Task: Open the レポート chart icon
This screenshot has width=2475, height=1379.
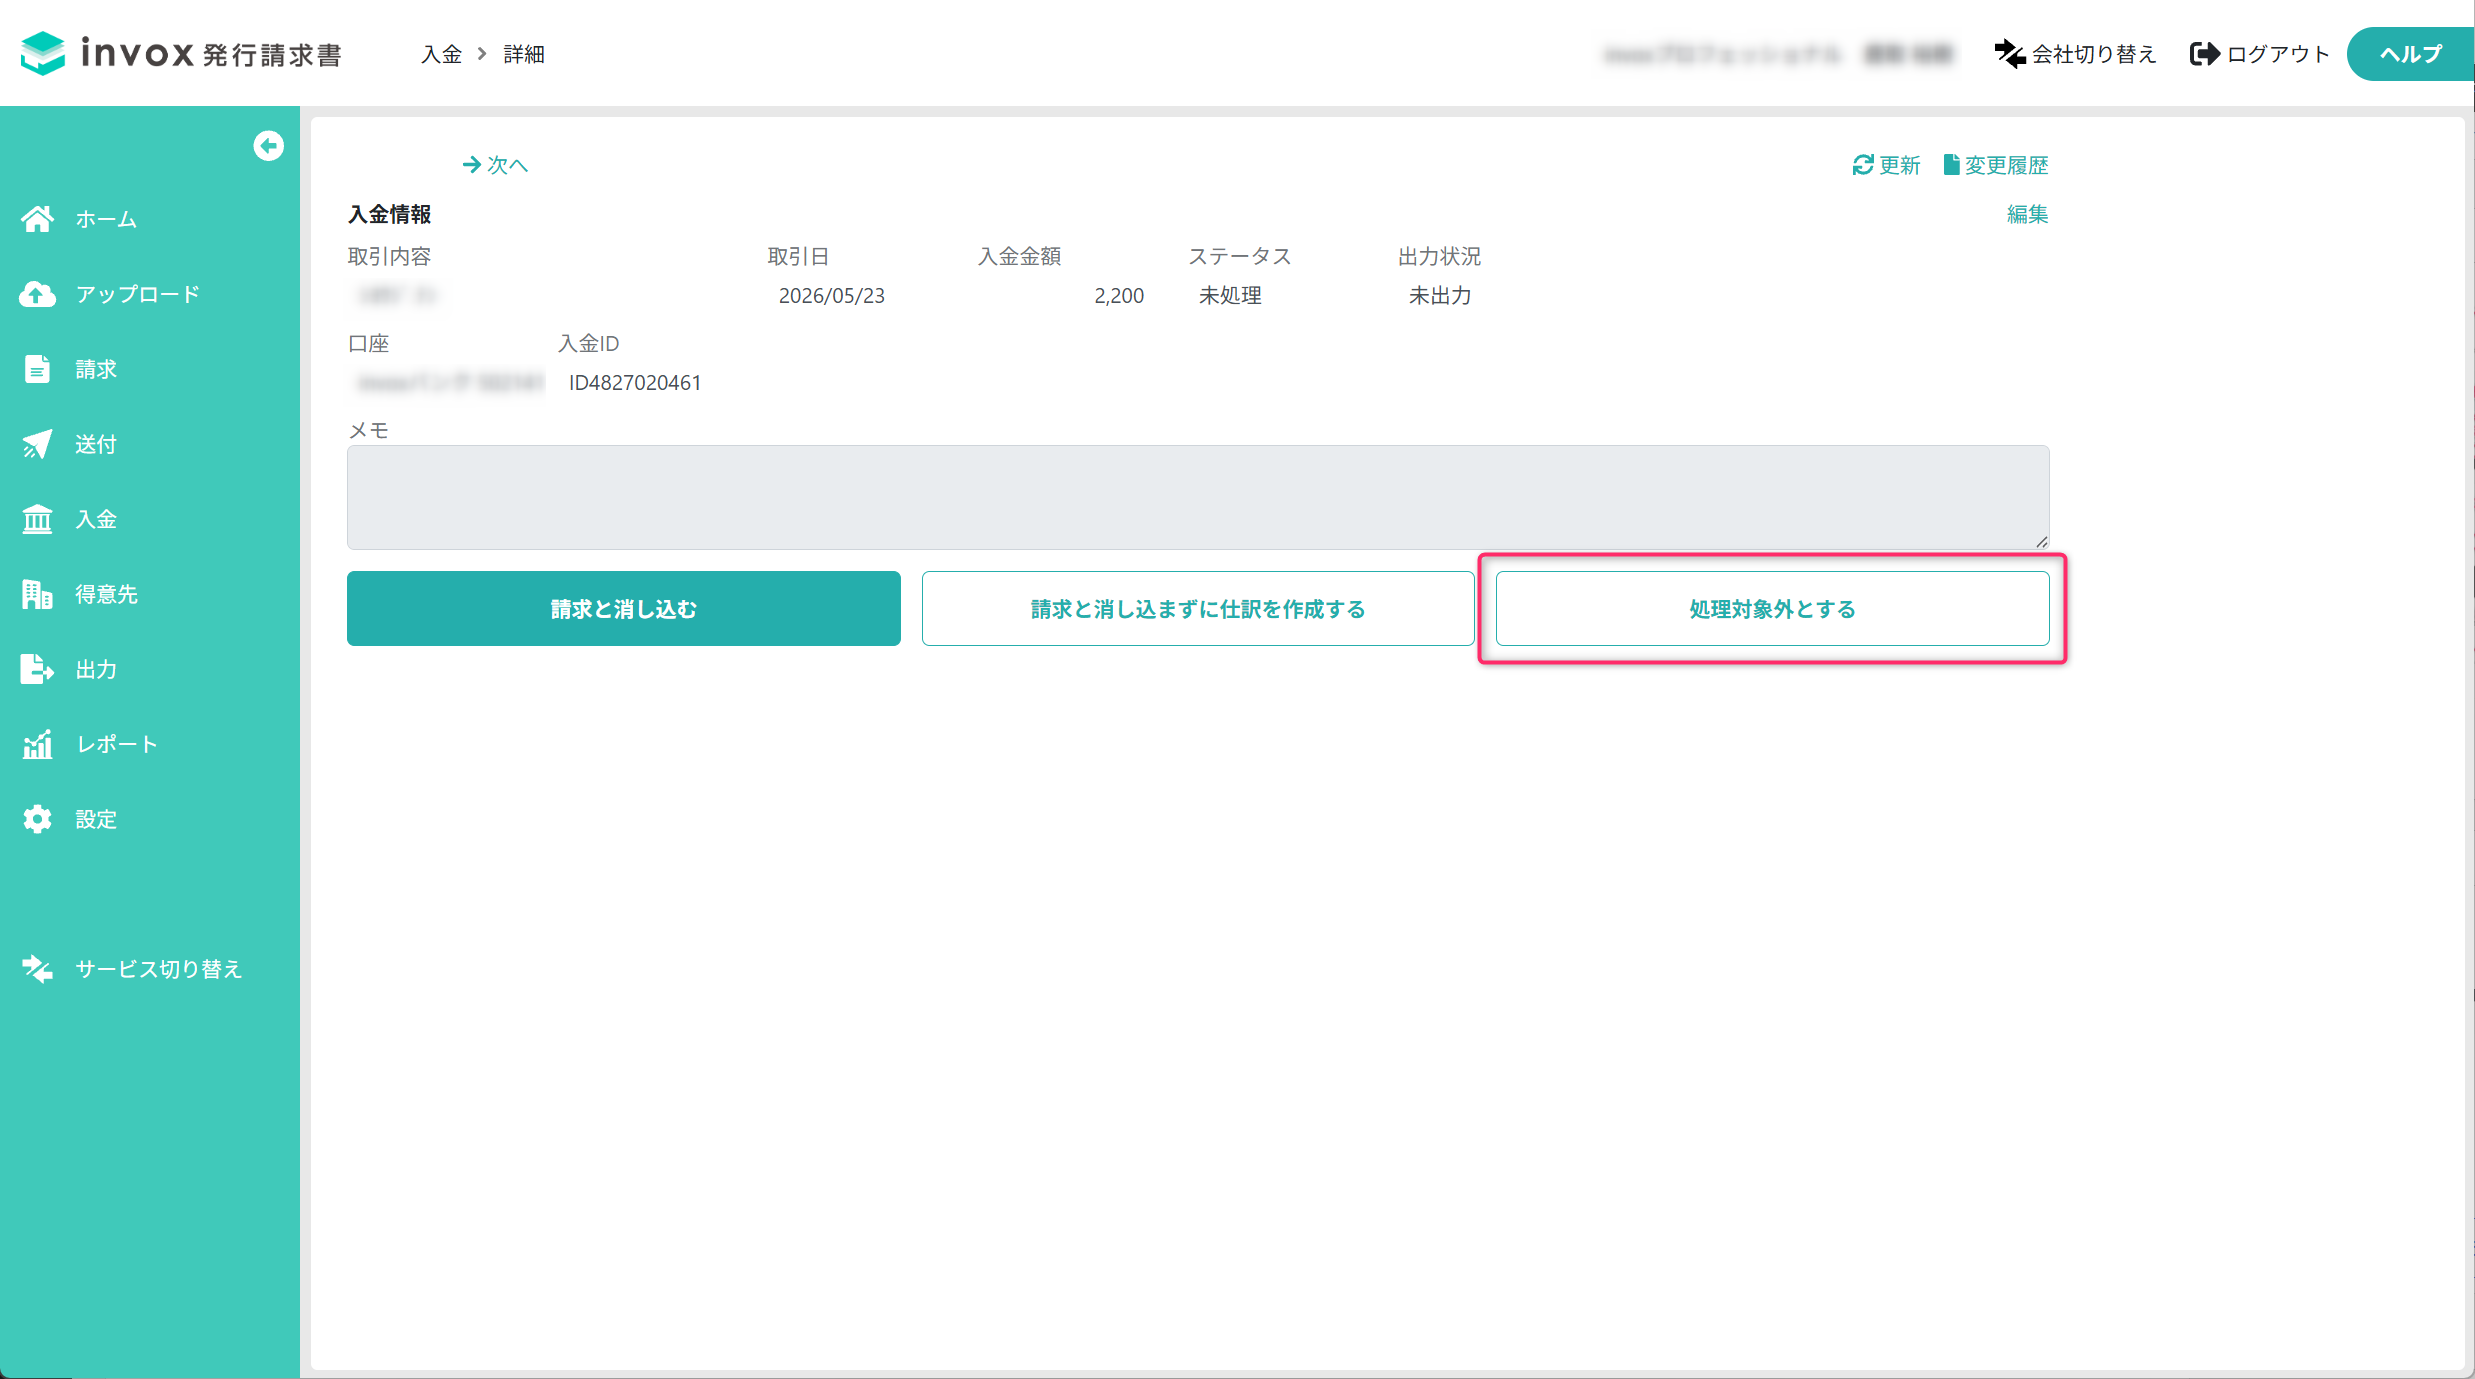Action: coord(37,744)
